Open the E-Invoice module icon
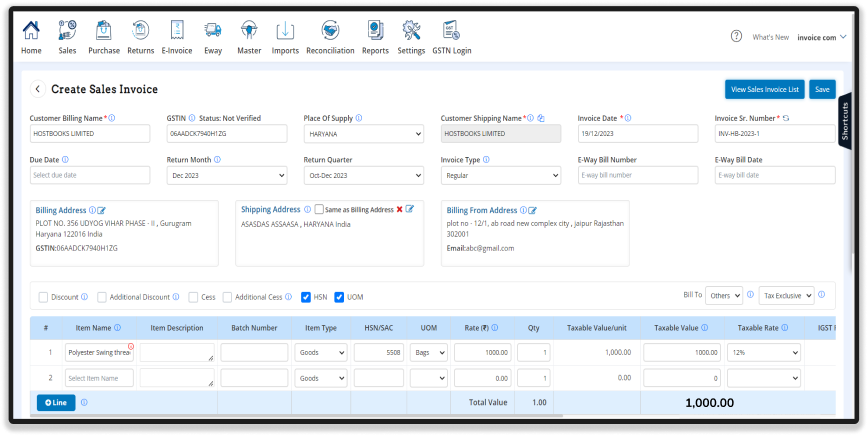868x436 pixels. [176, 31]
